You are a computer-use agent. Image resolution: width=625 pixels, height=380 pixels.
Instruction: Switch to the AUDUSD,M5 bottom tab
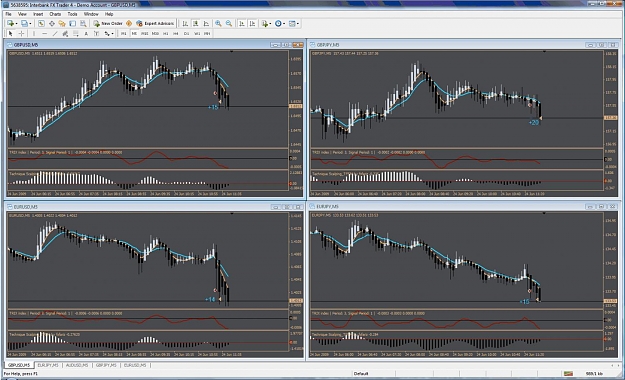[77, 365]
